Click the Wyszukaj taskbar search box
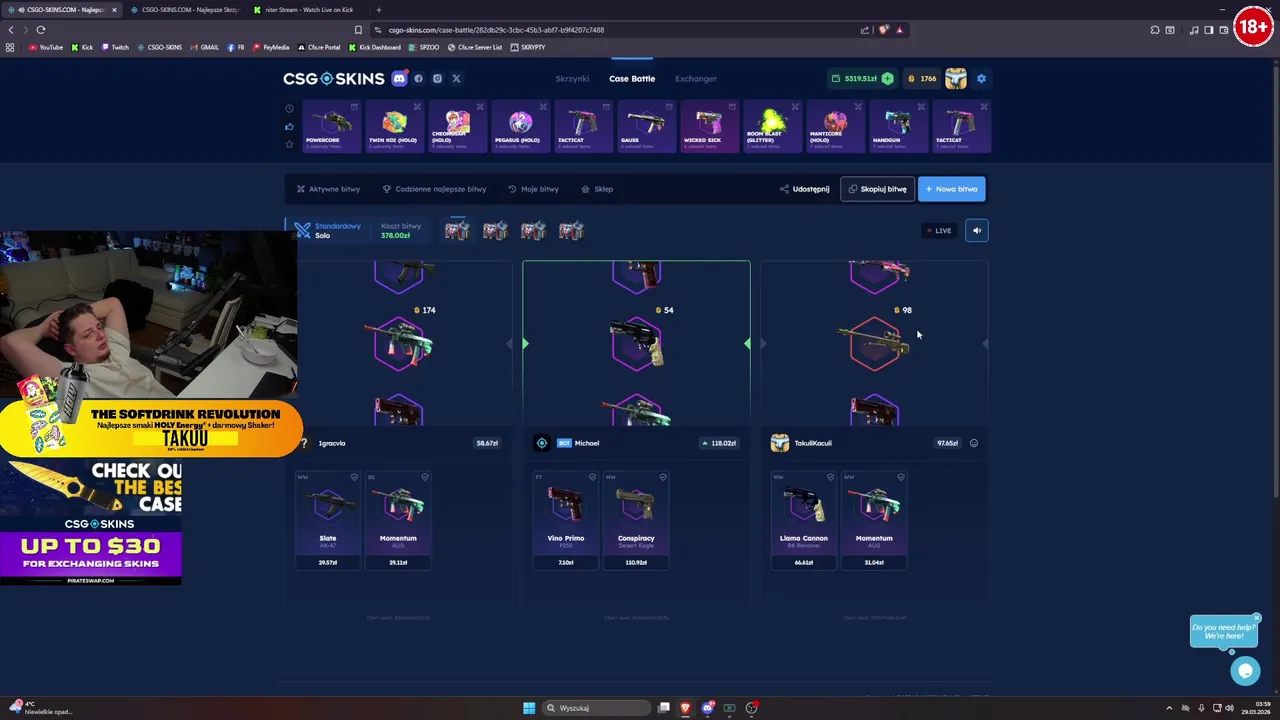1280x720 pixels. [597, 708]
